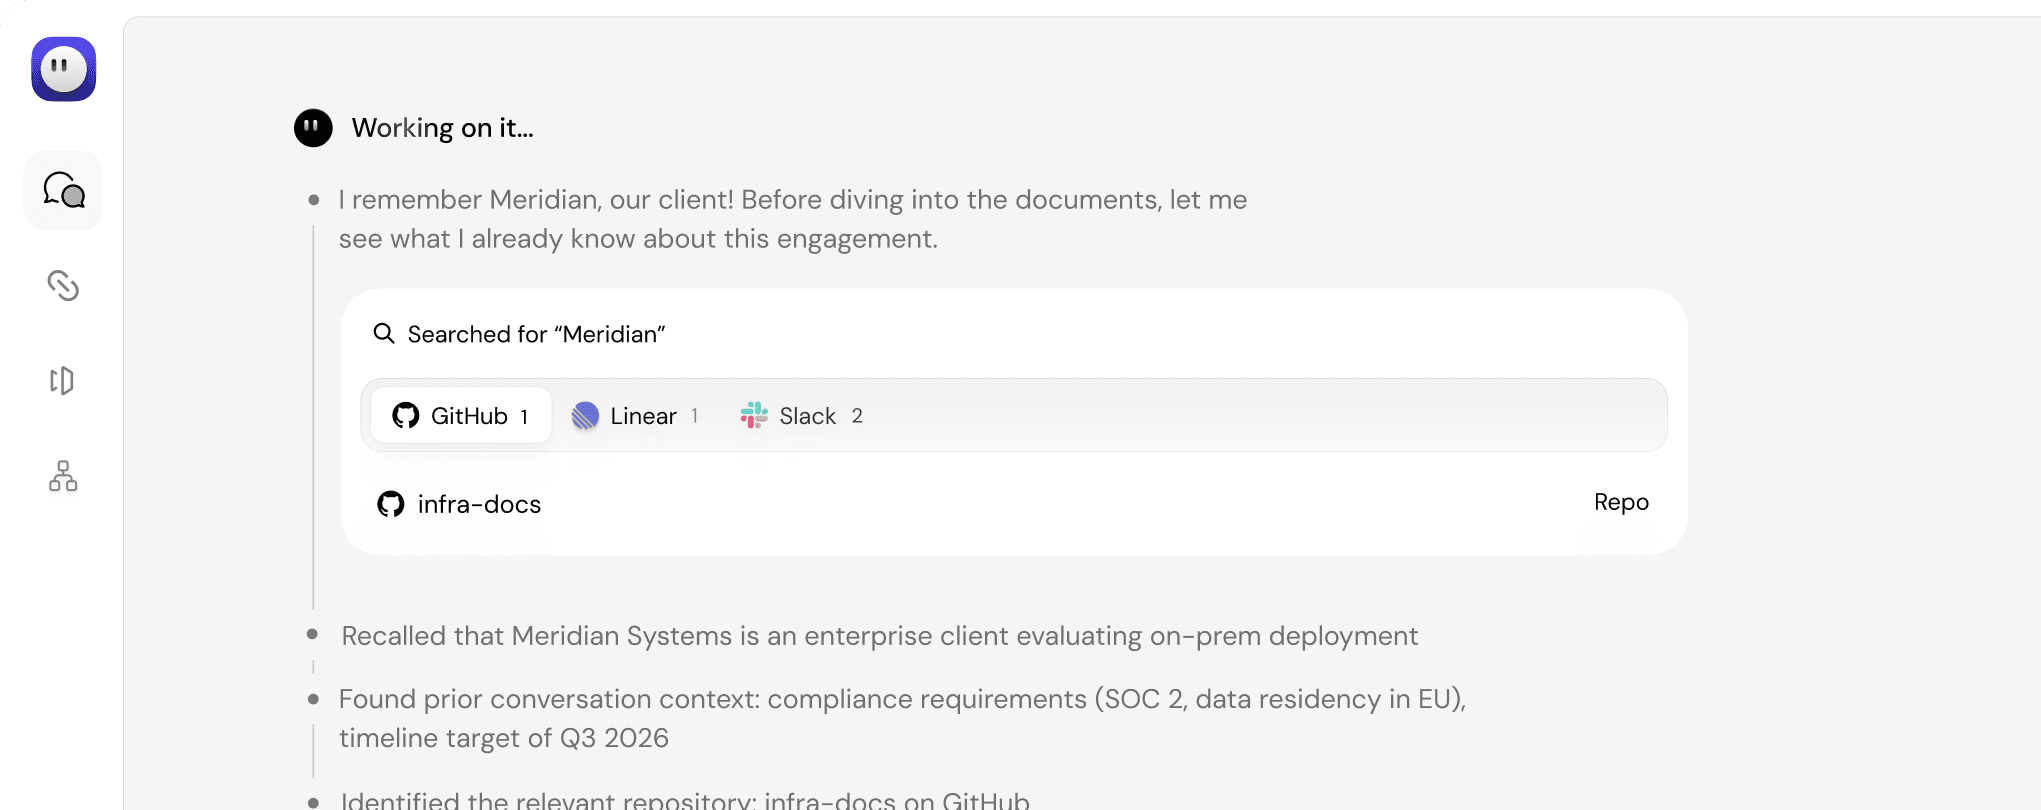
Task: Click the Repo label on the result row
Action: pos(1621,502)
